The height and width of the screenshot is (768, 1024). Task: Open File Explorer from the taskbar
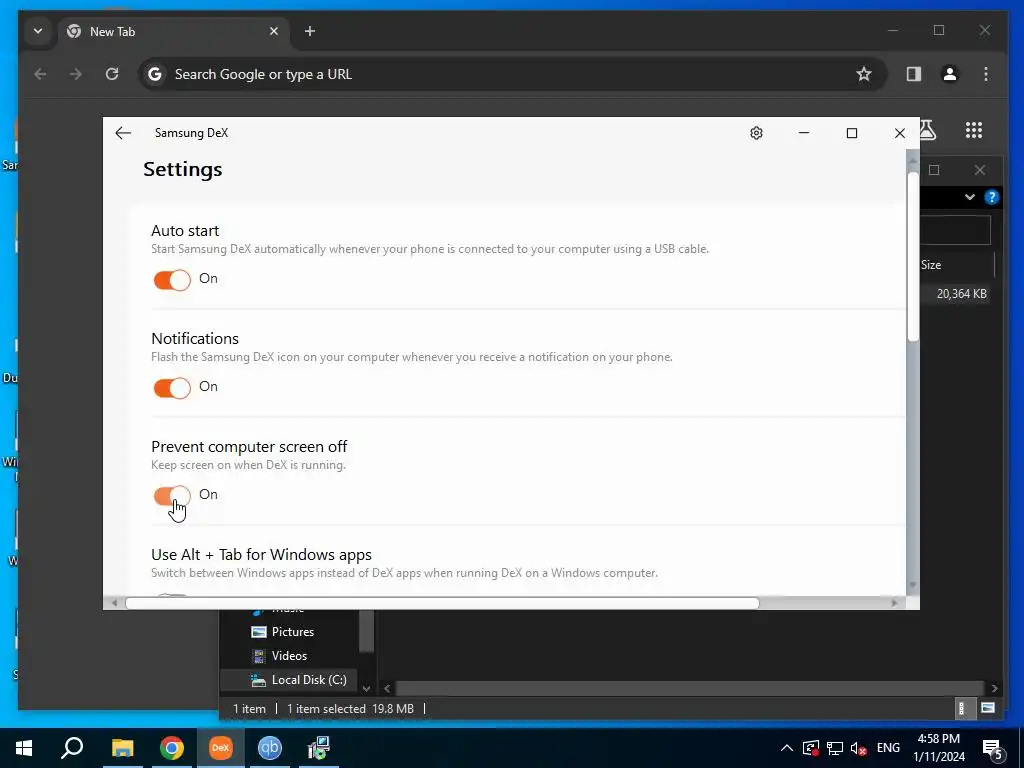click(x=122, y=748)
